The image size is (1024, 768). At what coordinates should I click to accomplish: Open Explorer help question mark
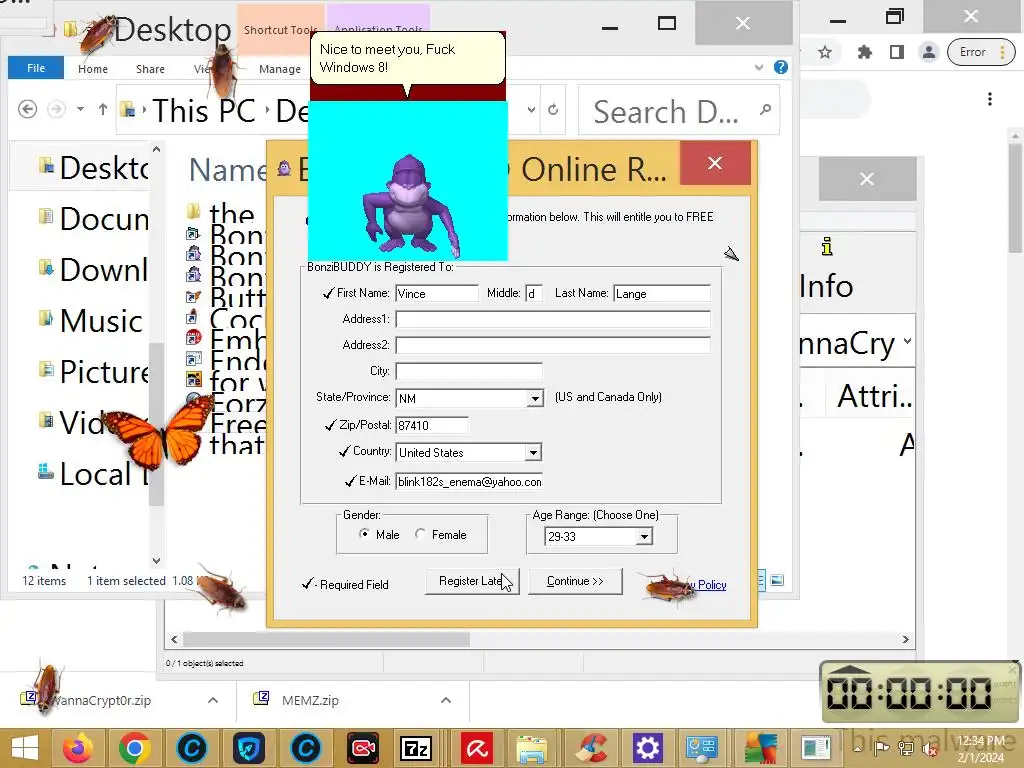tap(780, 67)
